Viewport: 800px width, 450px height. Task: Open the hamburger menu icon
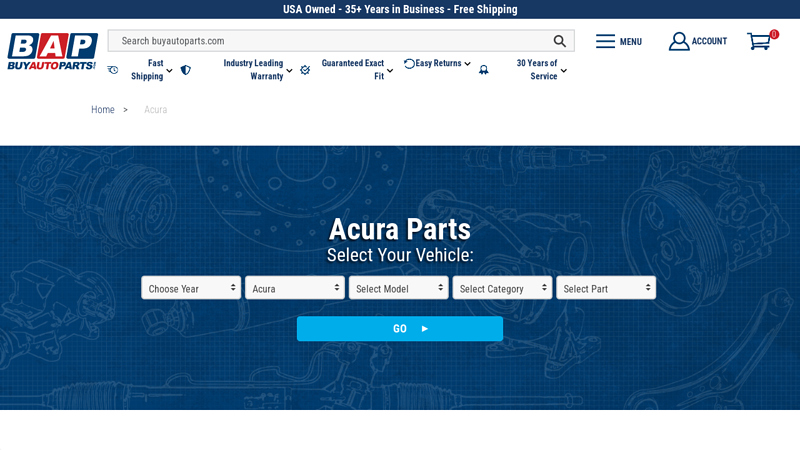pos(605,41)
